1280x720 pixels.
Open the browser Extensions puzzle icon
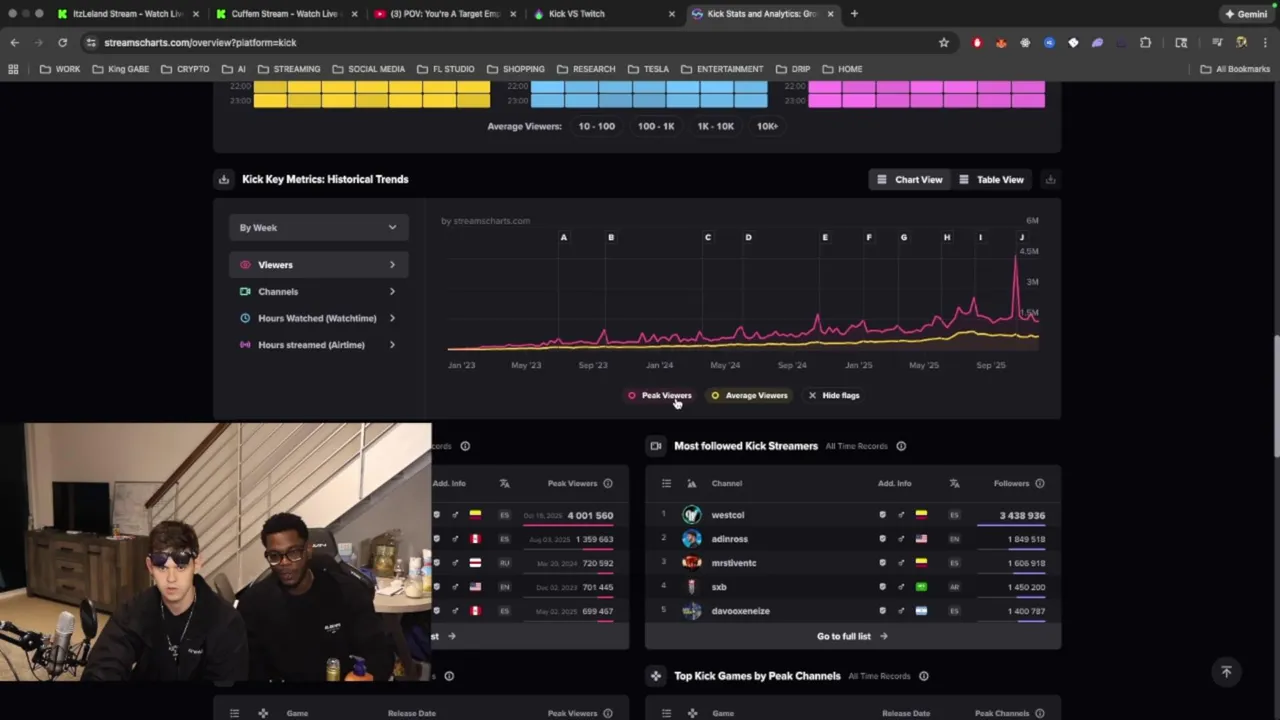pyautogui.click(x=1145, y=43)
